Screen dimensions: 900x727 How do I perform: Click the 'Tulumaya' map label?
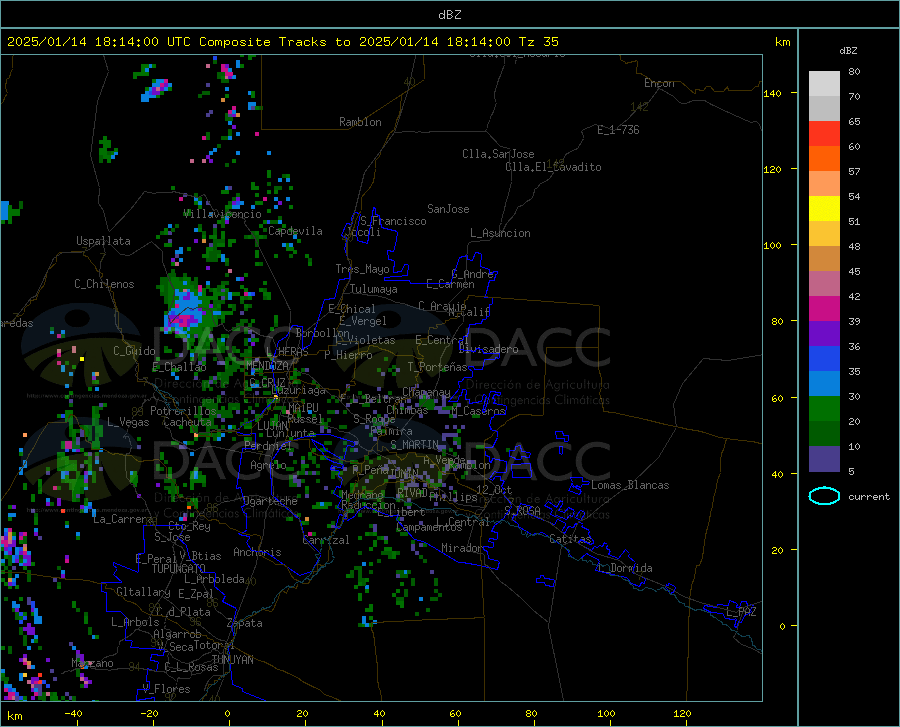374,289
